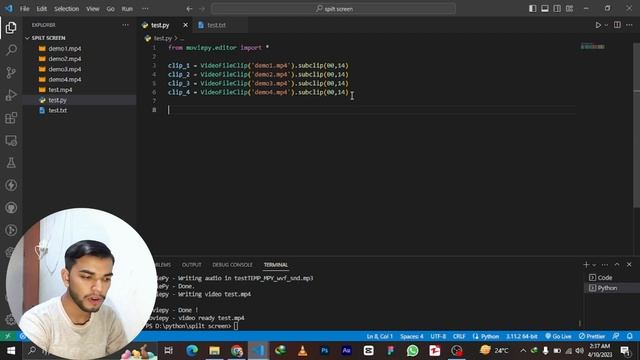Open the overflow menu ellipsis in menu bar
Viewport: 640px width, 360px height.
click(145, 9)
